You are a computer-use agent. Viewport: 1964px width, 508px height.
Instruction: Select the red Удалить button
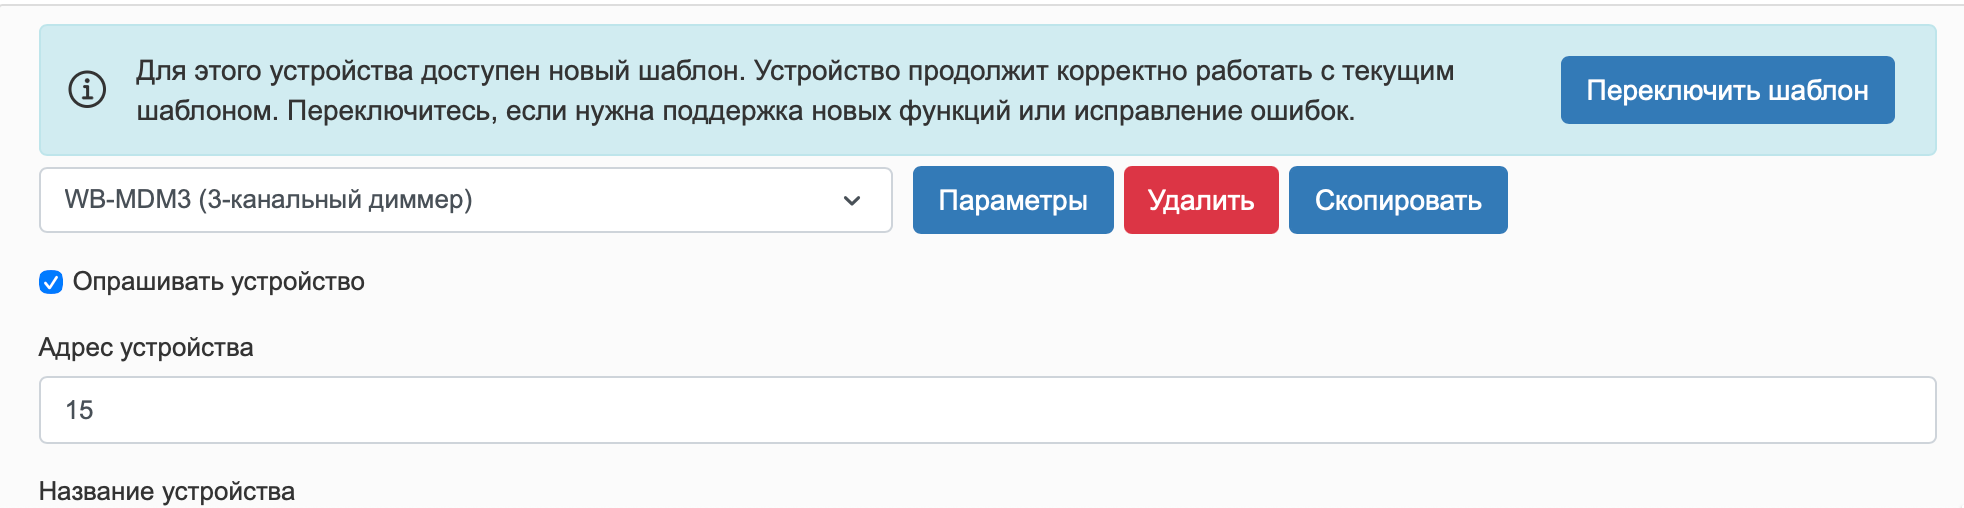point(1201,200)
